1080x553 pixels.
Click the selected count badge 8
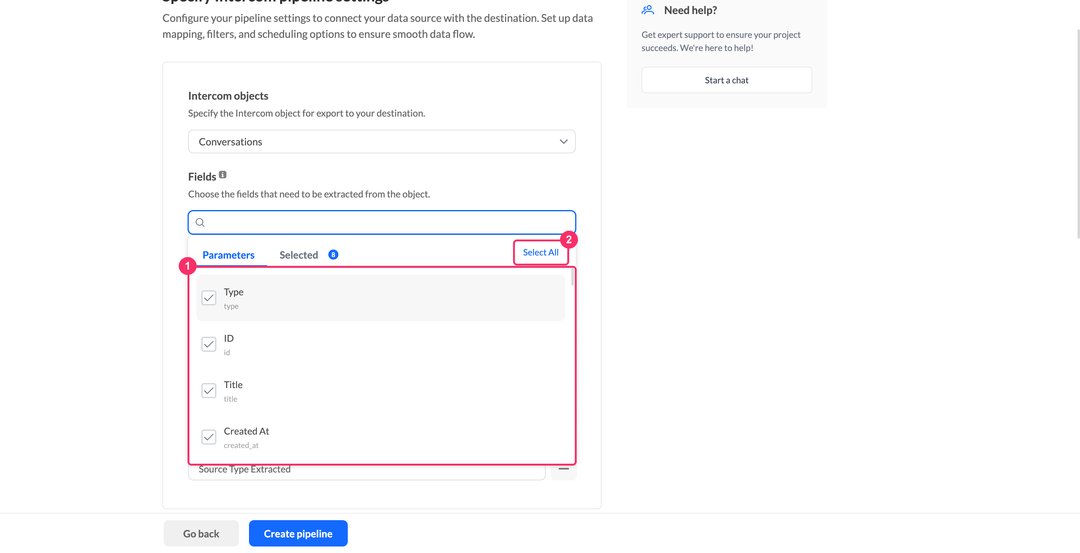333,255
